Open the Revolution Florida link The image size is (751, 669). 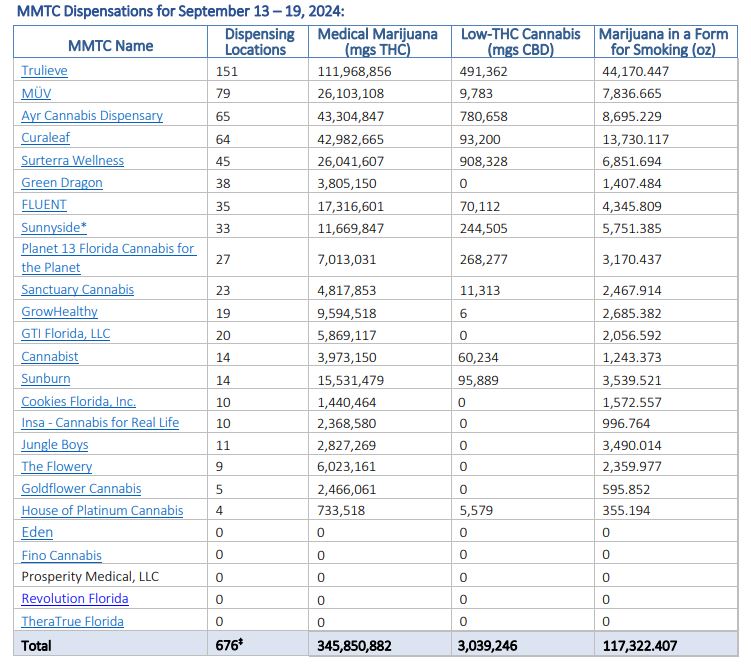tap(75, 598)
